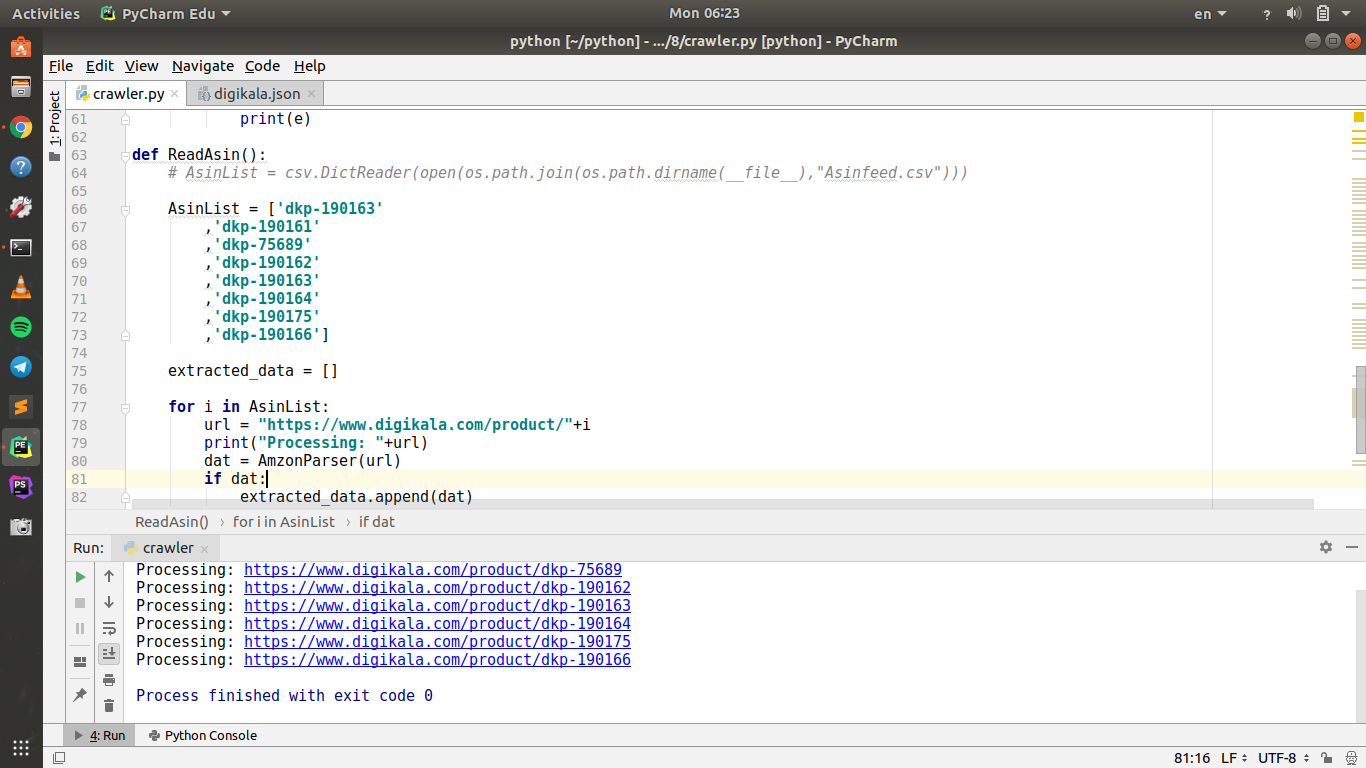Collapse the AsinList list fold at line 66
The height and width of the screenshot is (768, 1366).
tap(125, 209)
